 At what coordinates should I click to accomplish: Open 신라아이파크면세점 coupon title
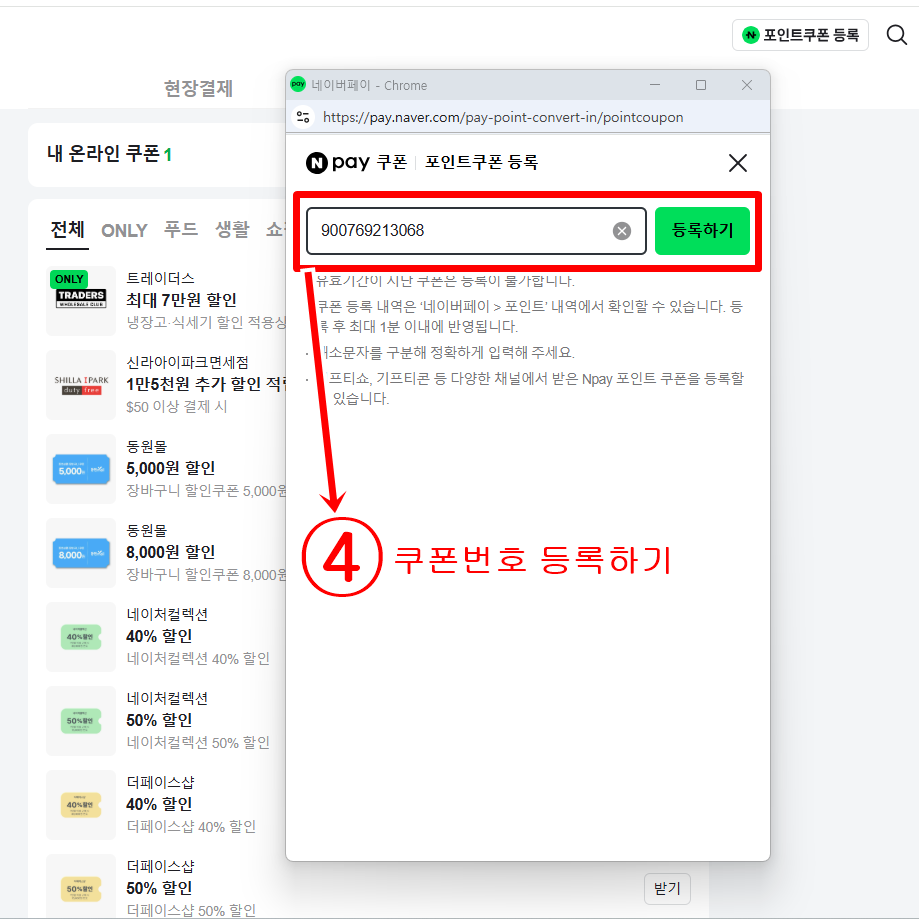point(188,362)
